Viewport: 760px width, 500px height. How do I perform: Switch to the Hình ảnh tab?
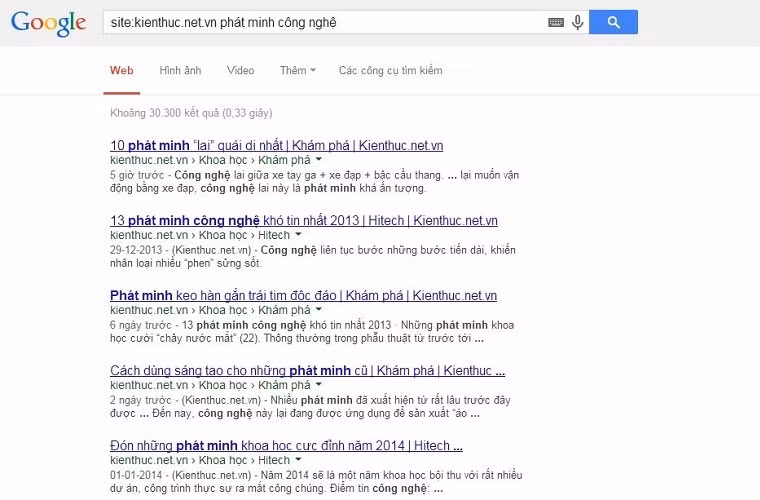pos(180,70)
